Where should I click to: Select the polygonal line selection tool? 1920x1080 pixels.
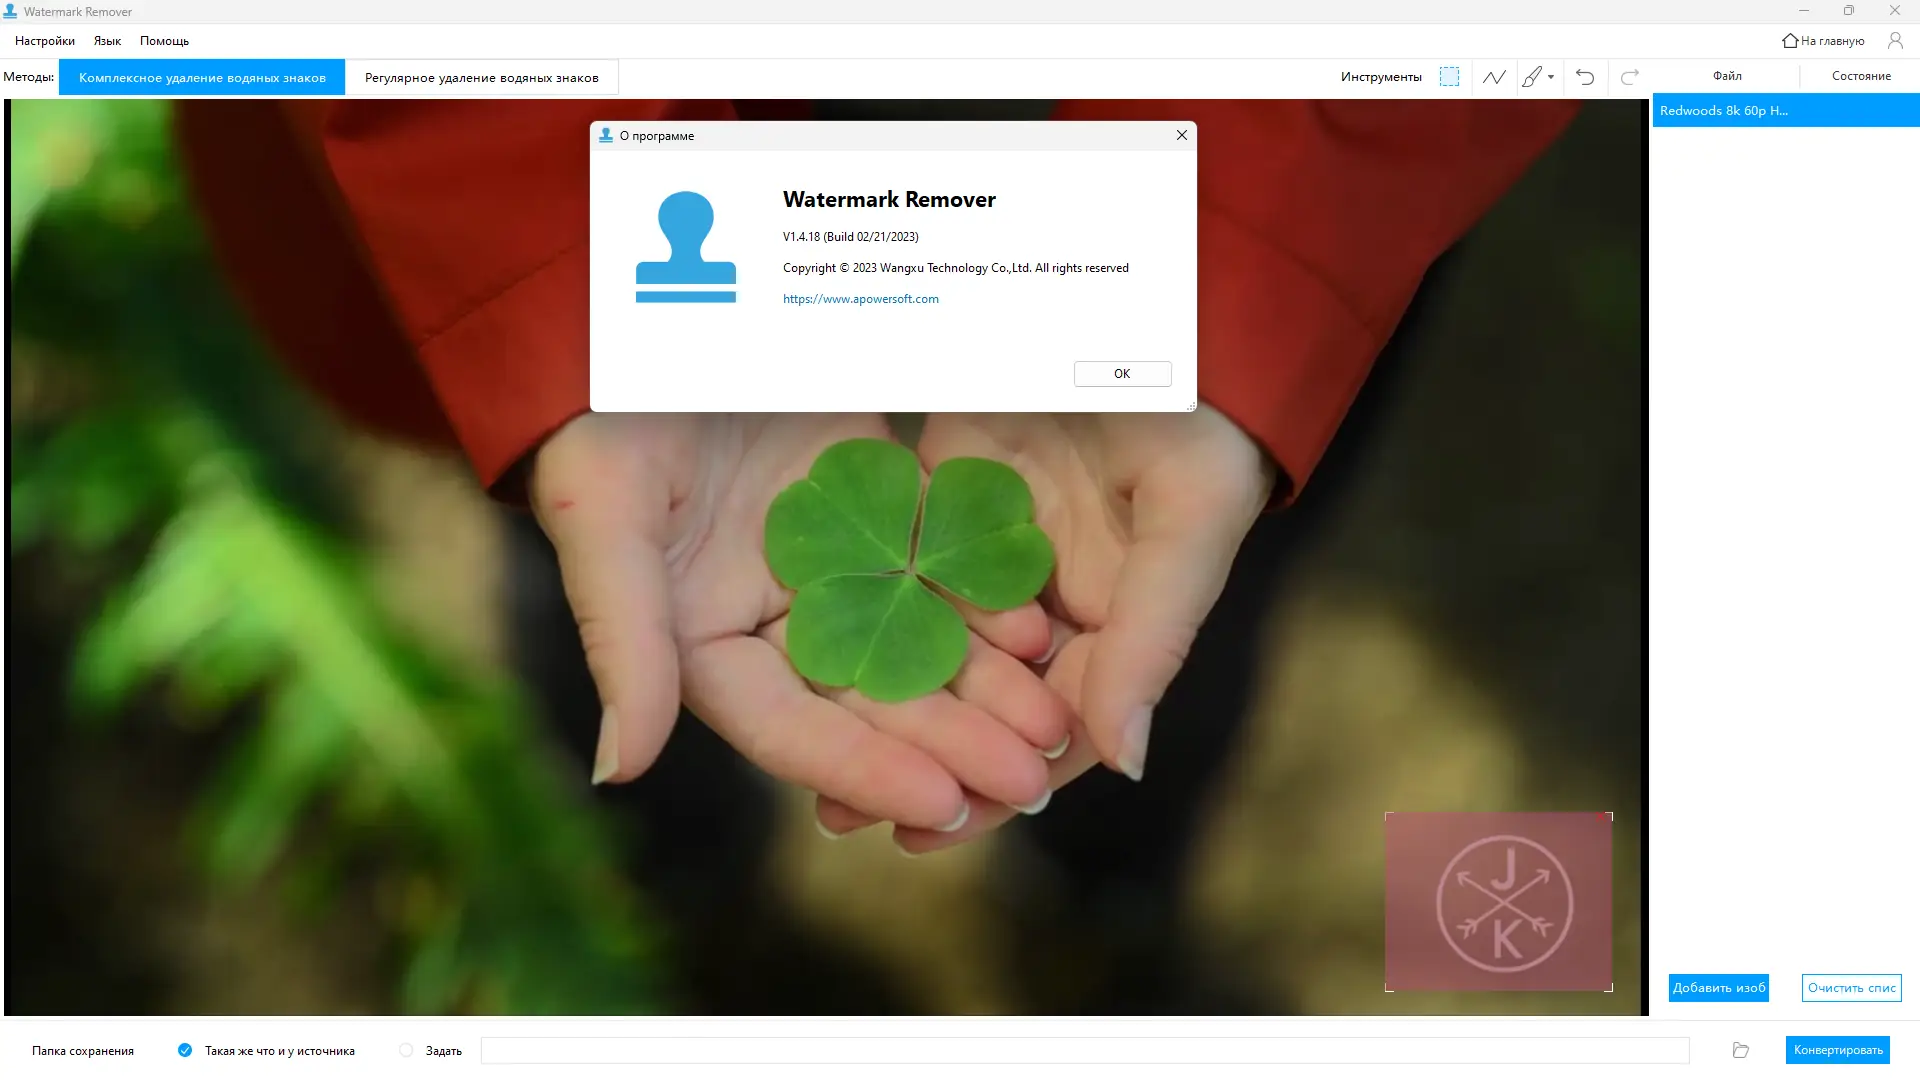(1494, 77)
